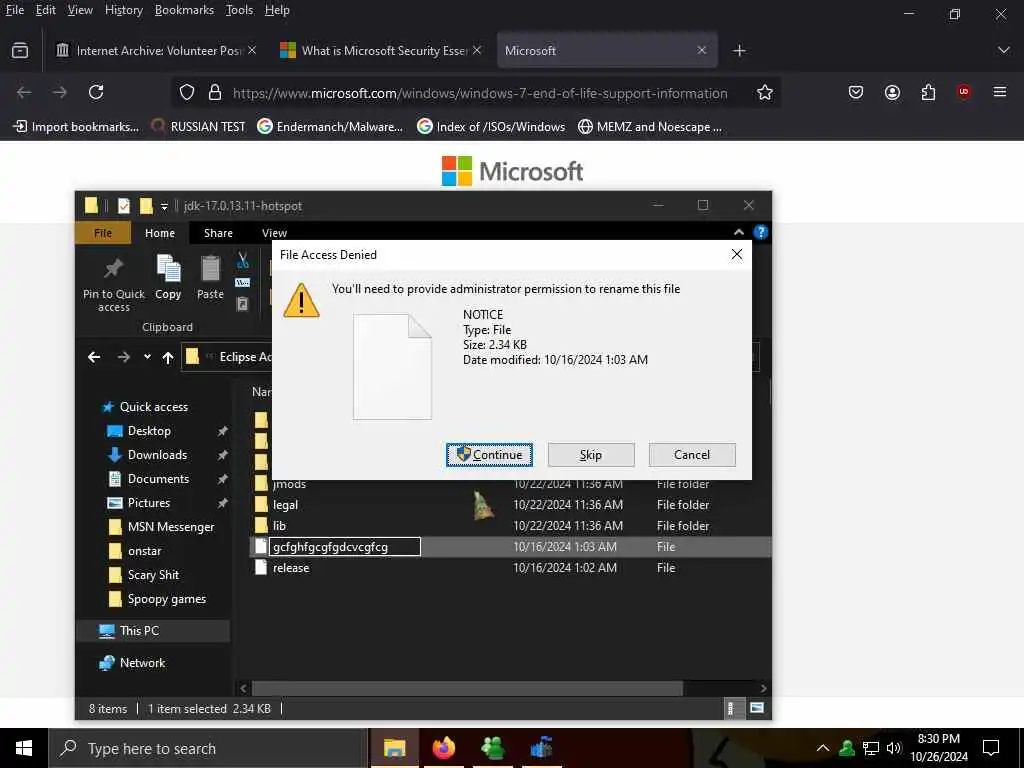The image size is (1024, 768).
Task: Select the lib folder row
Action: tap(509, 526)
